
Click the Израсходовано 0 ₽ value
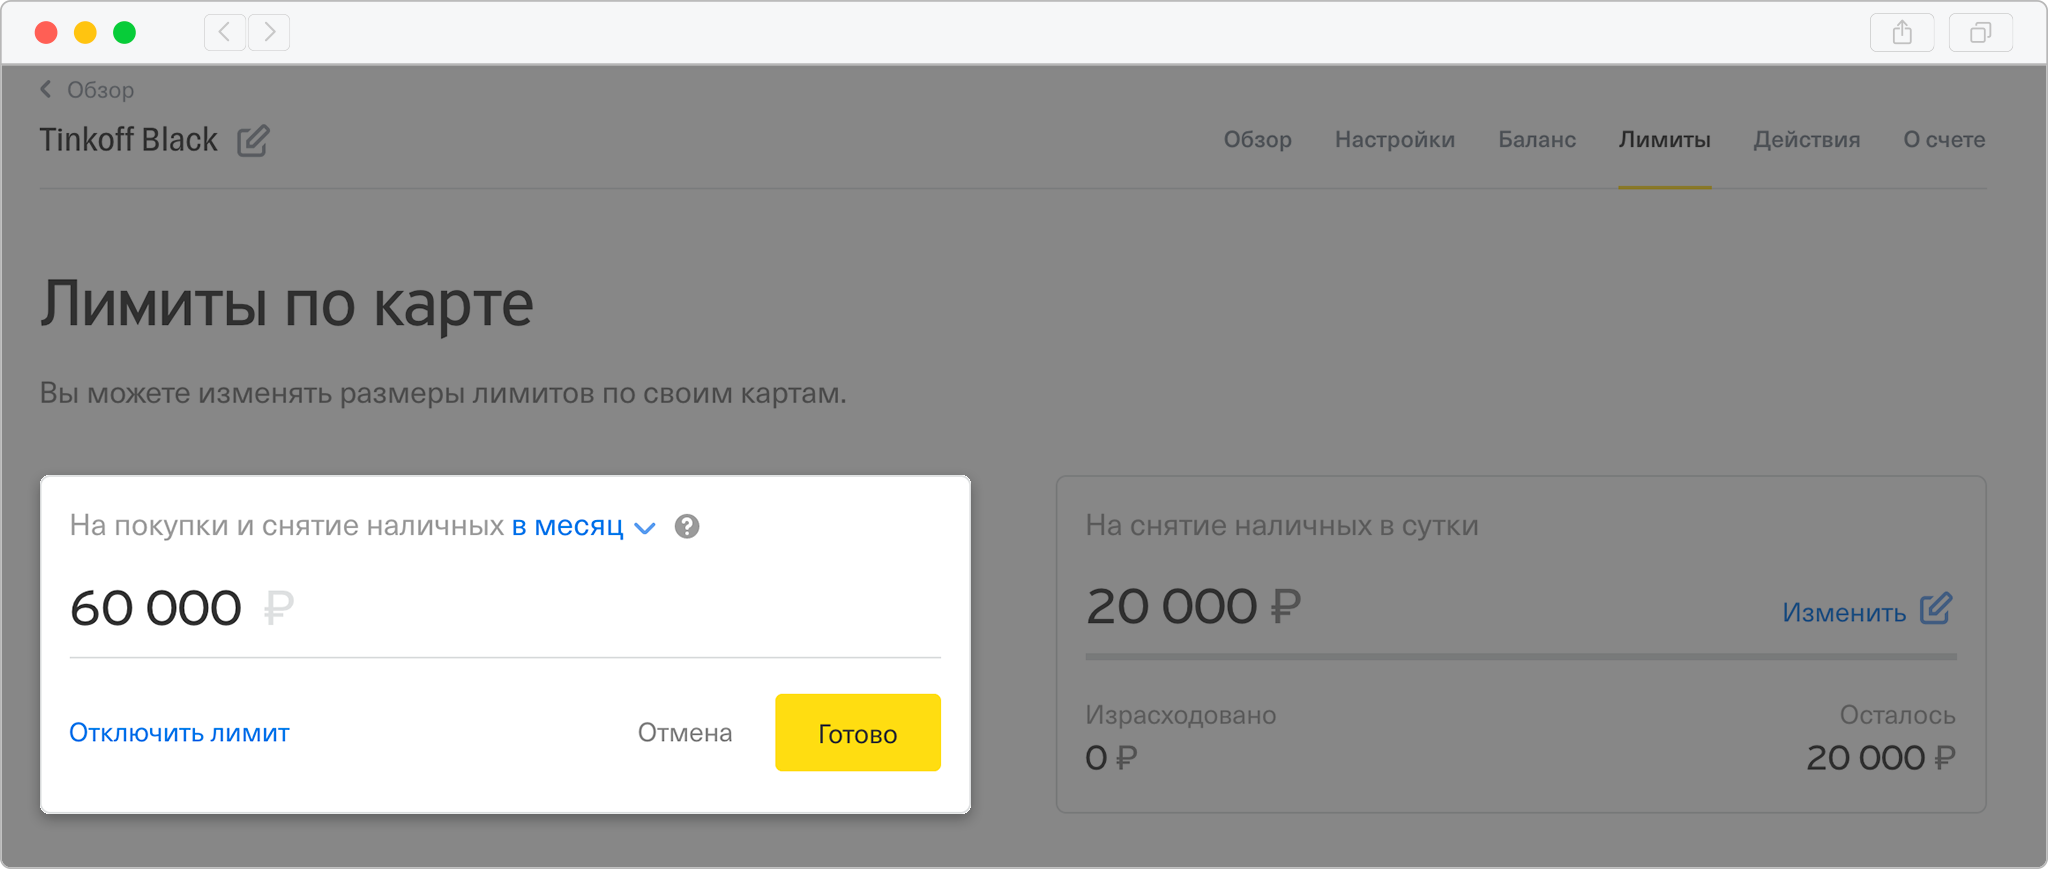click(x=1111, y=758)
